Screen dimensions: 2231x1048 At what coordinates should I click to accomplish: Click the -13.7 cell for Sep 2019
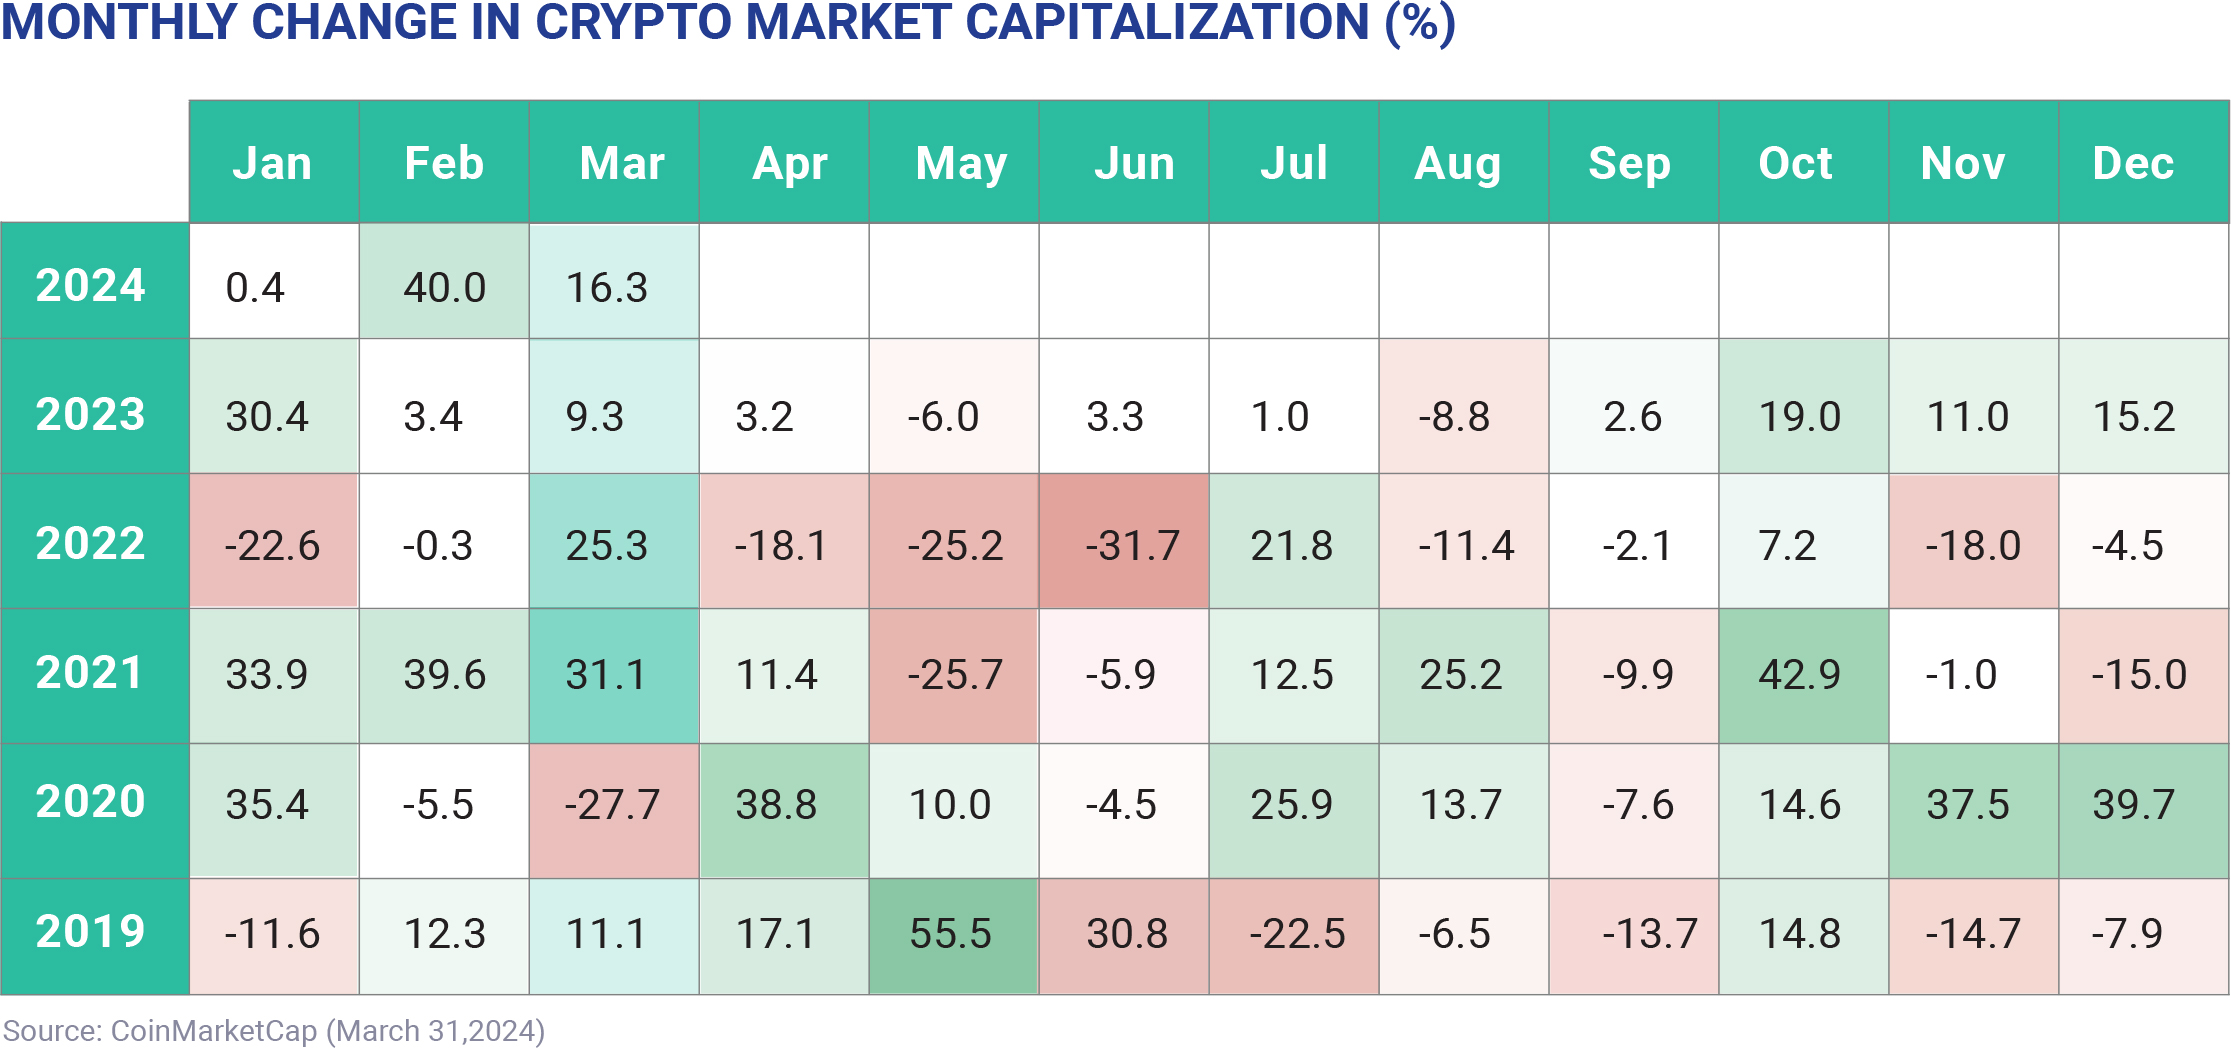1650,934
